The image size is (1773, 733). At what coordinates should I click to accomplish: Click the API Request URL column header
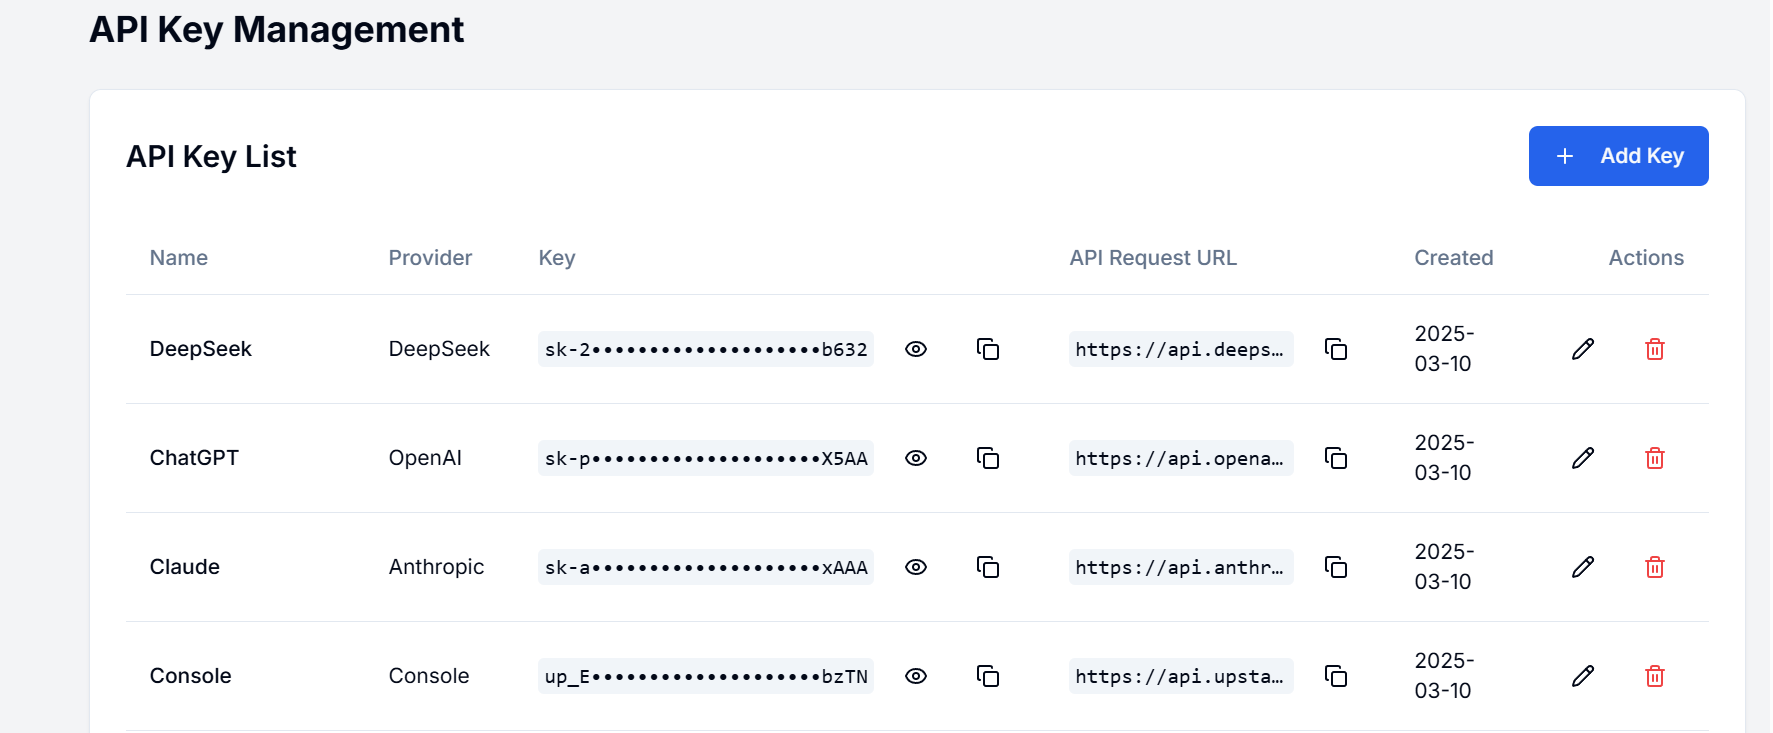pos(1153,258)
